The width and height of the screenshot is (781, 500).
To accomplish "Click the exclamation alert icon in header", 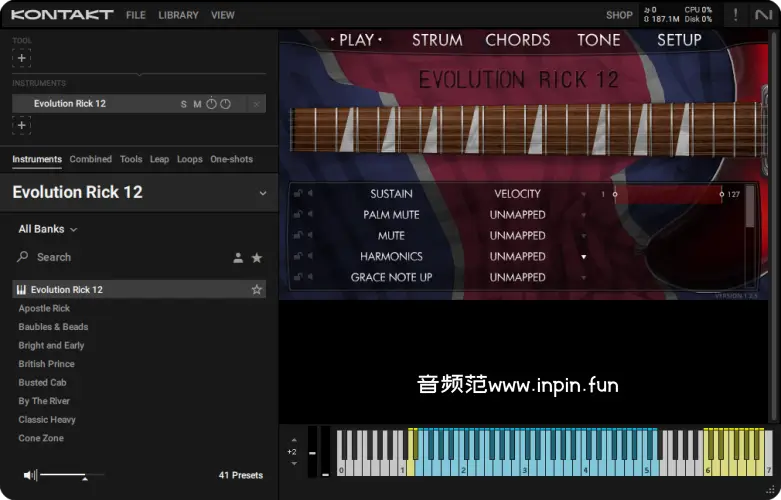I will pos(736,15).
